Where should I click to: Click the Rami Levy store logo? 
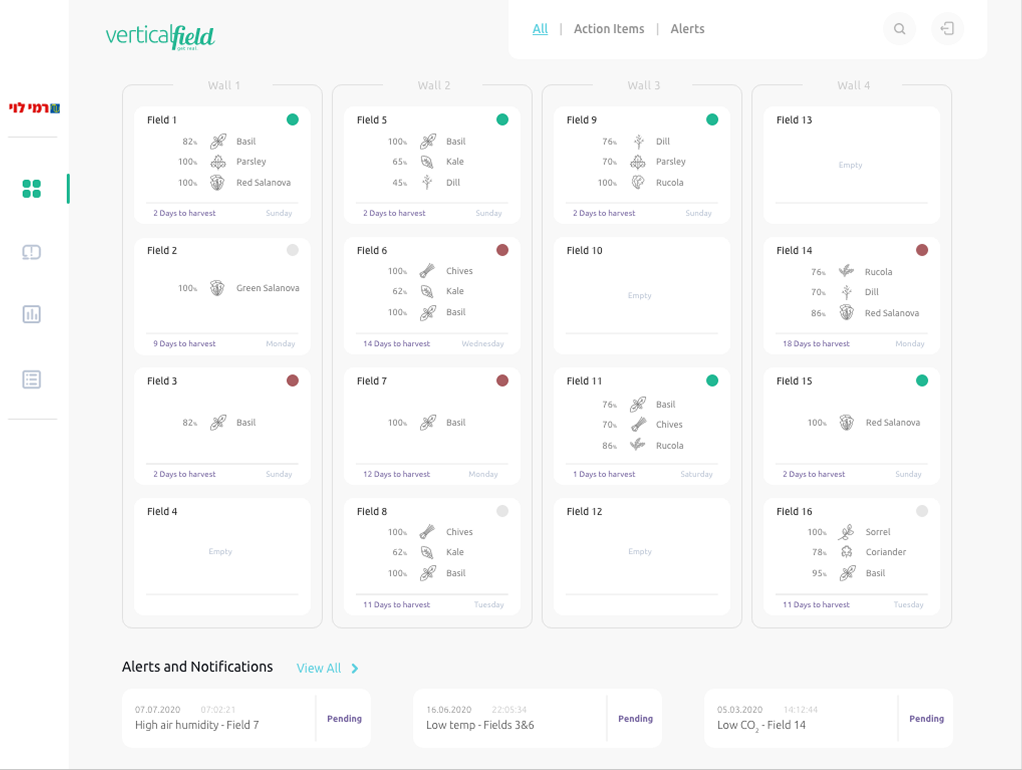[35, 108]
